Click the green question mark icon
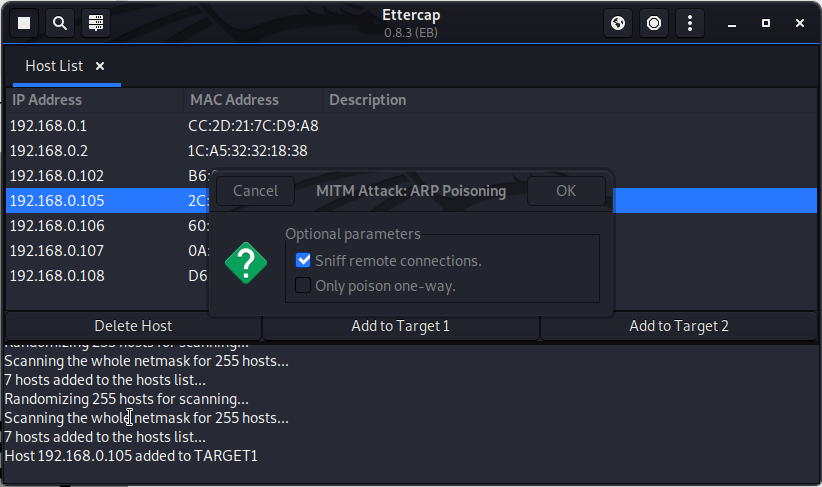This screenshot has width=822, height=487. click(x=246, y=263)
